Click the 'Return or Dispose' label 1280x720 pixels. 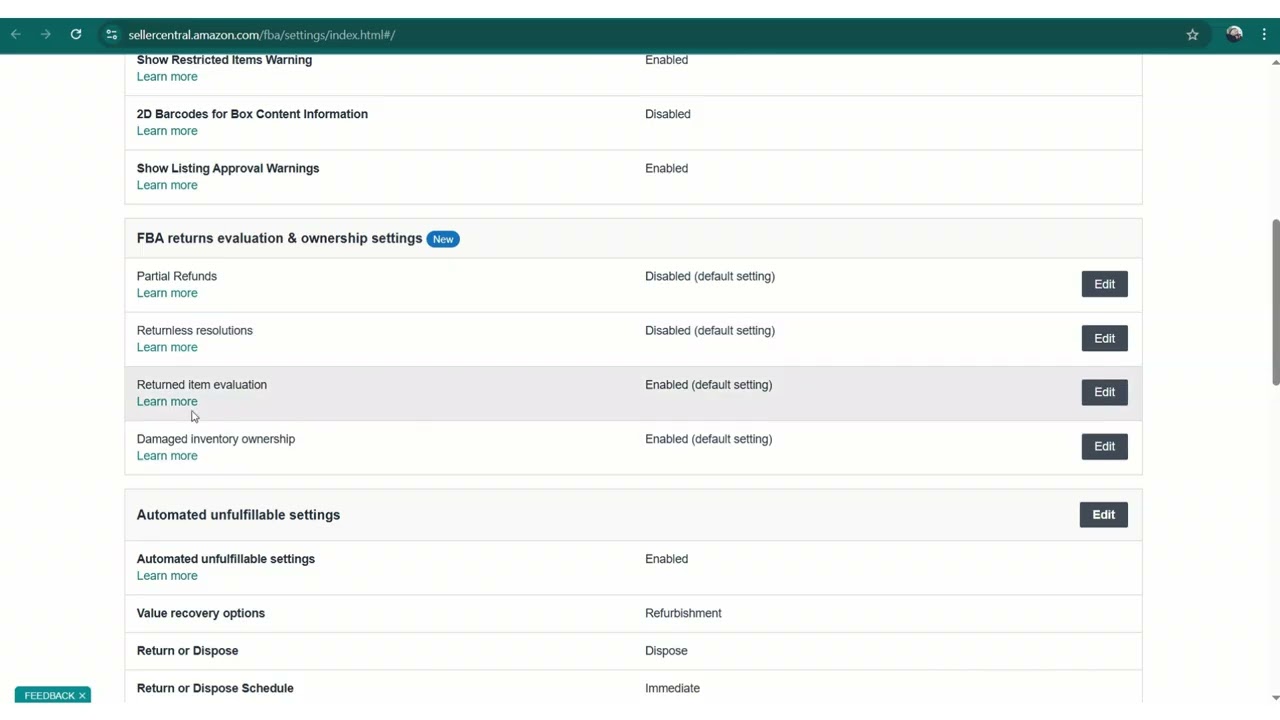[188, 651]
